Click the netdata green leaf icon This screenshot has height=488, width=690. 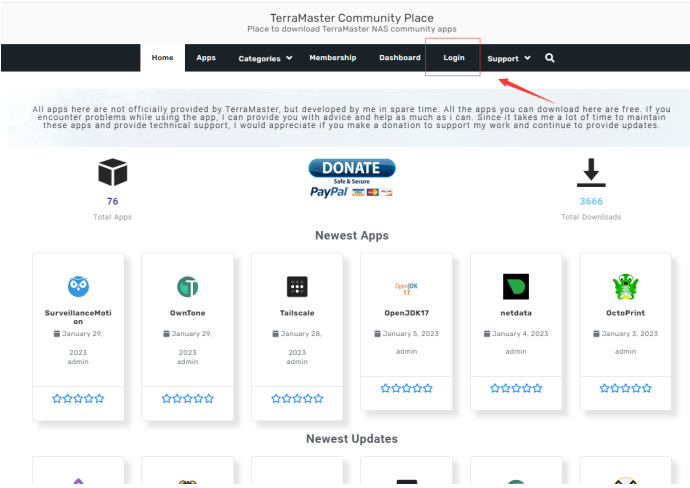coord(516,286)
